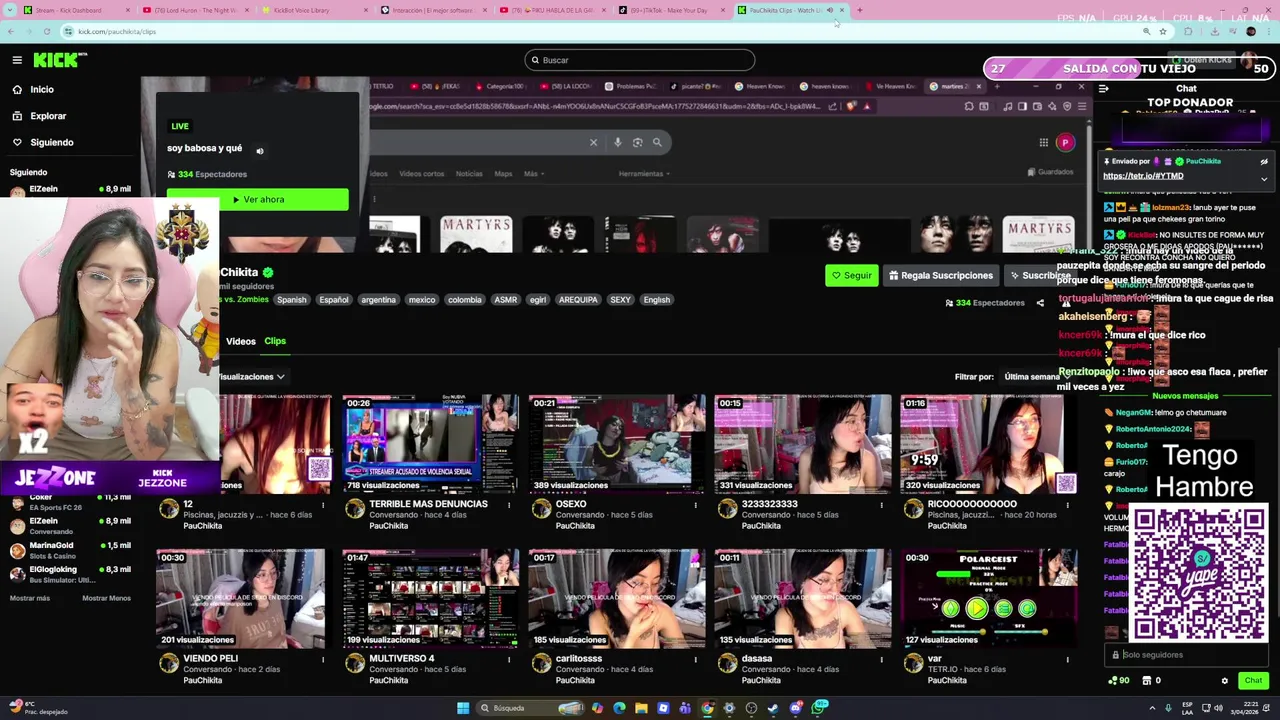Follow the channel with Seguir button
Screen dimensions: 1280x720
coord(852,276)
